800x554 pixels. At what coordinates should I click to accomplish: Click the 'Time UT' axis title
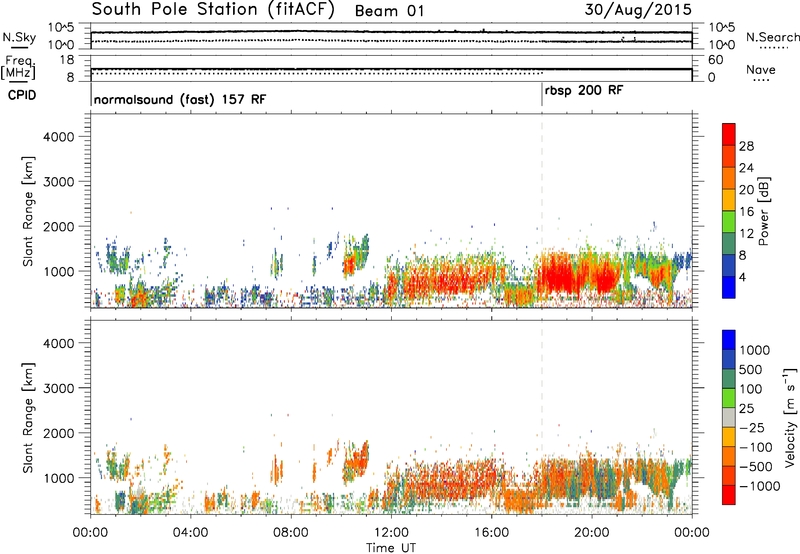point(391,547)
